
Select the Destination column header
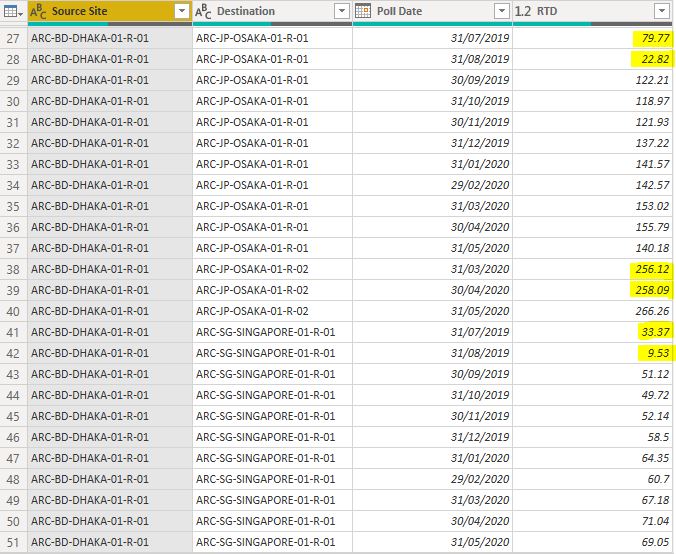pos(272,11)
